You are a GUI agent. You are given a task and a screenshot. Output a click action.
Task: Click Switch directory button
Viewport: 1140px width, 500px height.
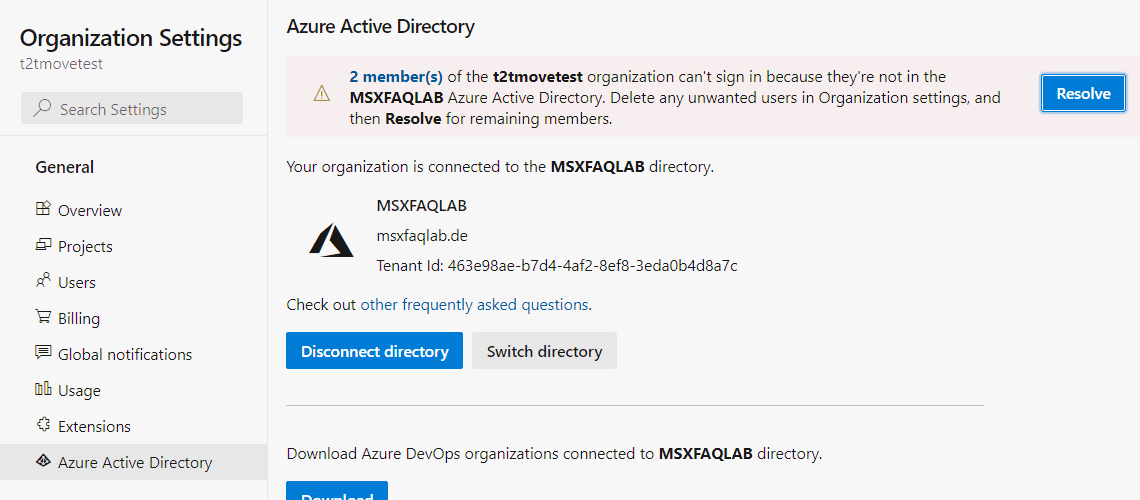click(x=545, y=351)
